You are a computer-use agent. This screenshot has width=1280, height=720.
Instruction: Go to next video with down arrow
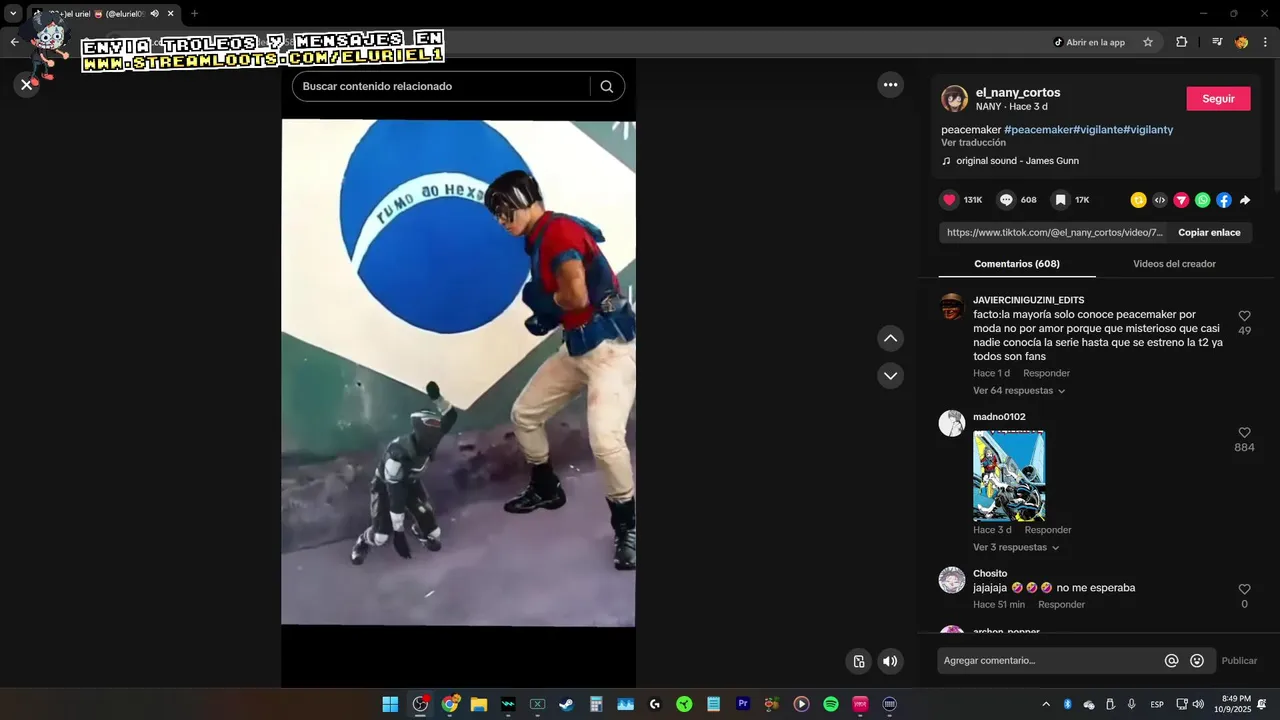891,376
